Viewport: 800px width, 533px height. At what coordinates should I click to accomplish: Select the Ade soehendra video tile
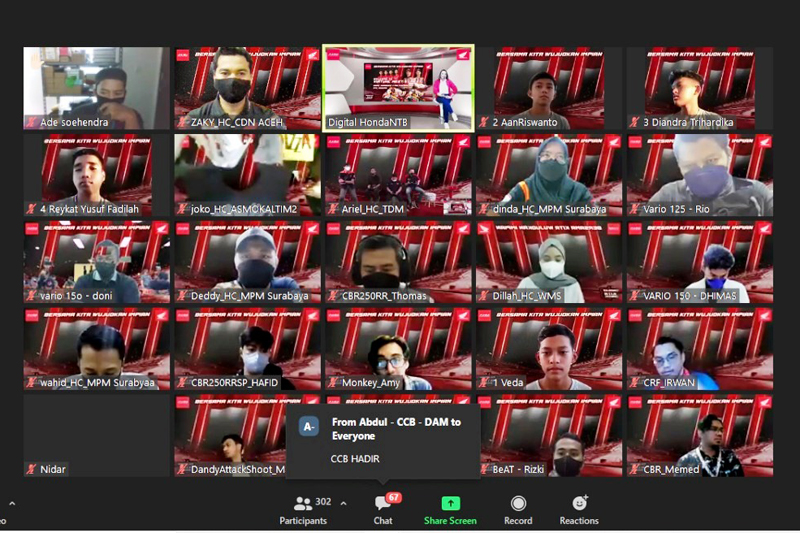tap(96, 88)
